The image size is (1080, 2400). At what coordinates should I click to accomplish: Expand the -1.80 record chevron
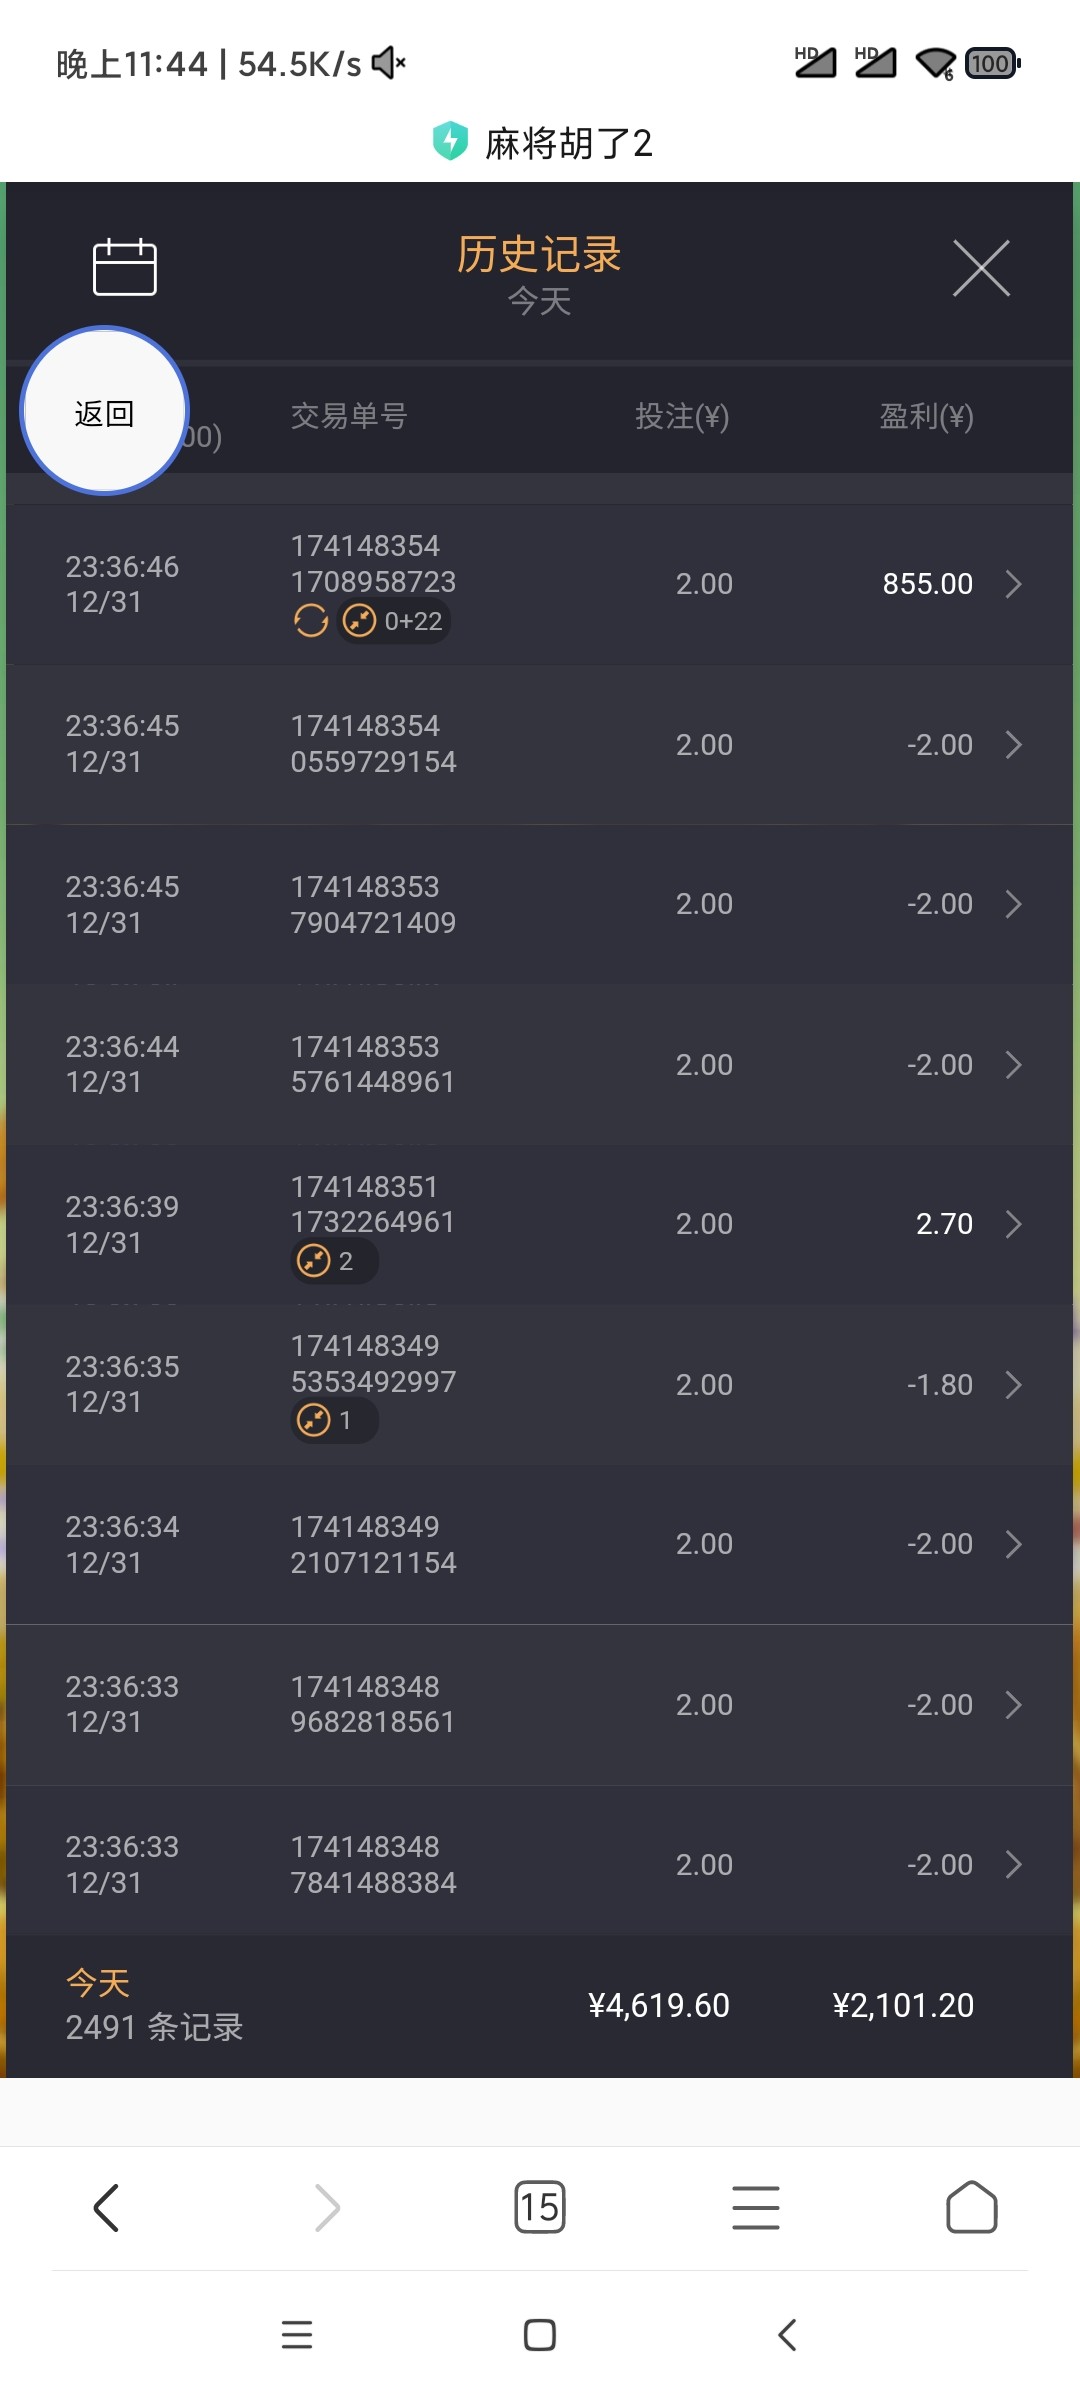point(1013,1385)
